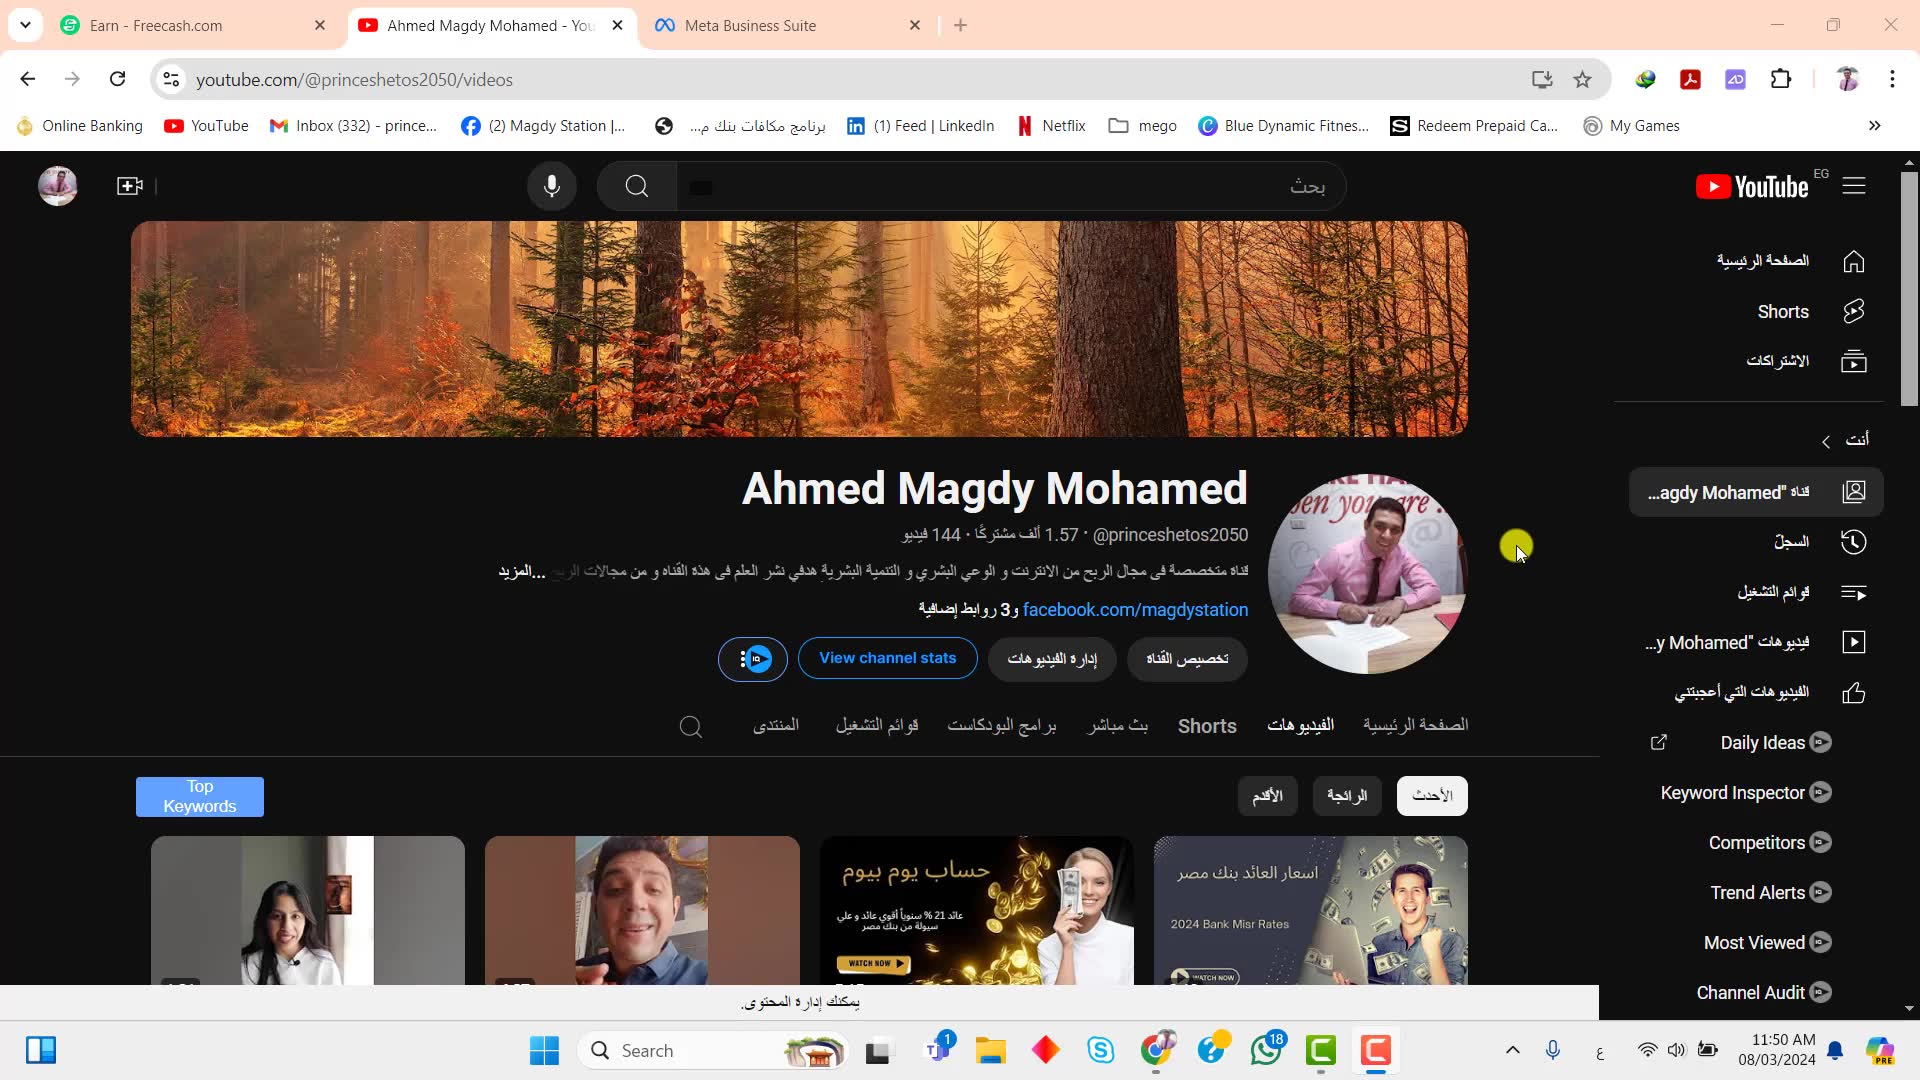The height and width of the screenshot is (1080, 1920).
Task: Open Shorts from the sidebar
Action: click(1756, 311)
